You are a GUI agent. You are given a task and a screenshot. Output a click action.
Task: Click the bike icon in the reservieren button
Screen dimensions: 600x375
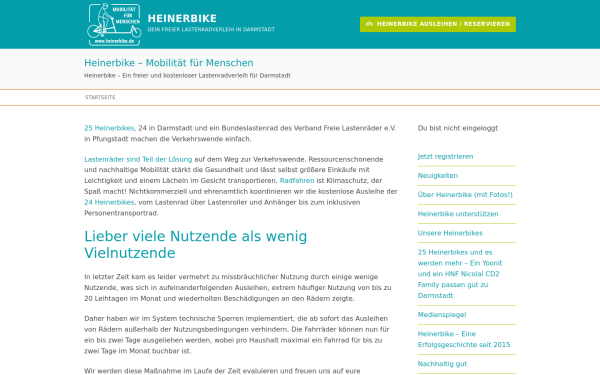coord(369,24)
